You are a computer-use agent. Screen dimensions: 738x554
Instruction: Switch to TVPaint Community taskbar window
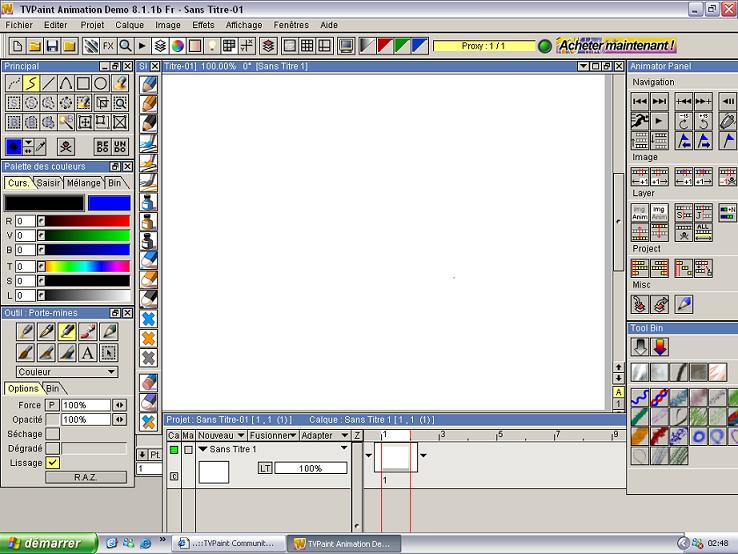pos(229,543)
